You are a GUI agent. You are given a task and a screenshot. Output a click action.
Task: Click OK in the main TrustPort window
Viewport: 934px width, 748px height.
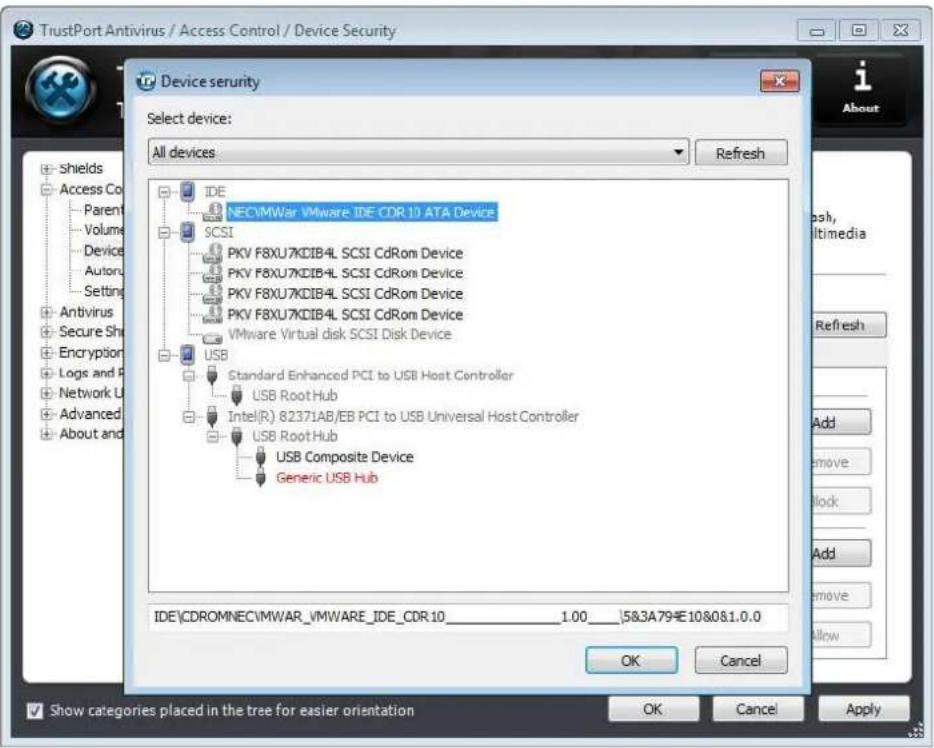tap(653, 709)
